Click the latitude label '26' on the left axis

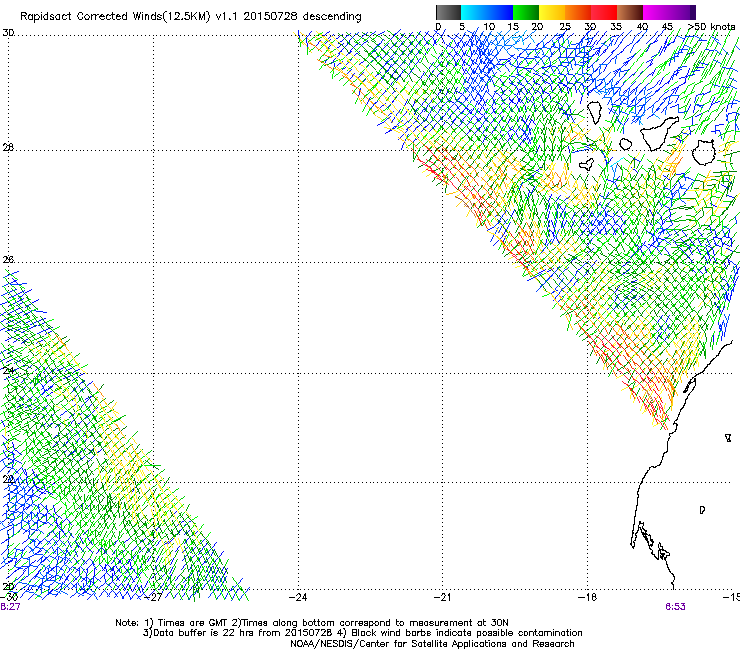(8, 260)
